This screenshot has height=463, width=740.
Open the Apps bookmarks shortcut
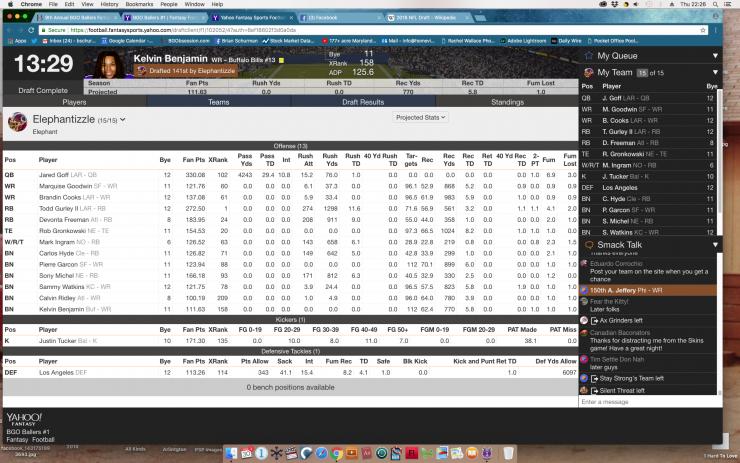pos(17,41)
